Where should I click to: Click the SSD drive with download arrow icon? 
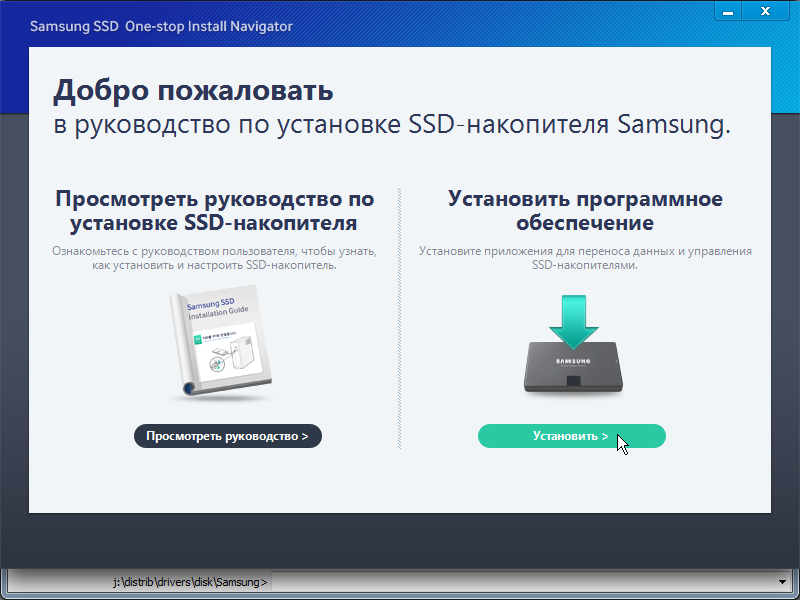(573, 344)
